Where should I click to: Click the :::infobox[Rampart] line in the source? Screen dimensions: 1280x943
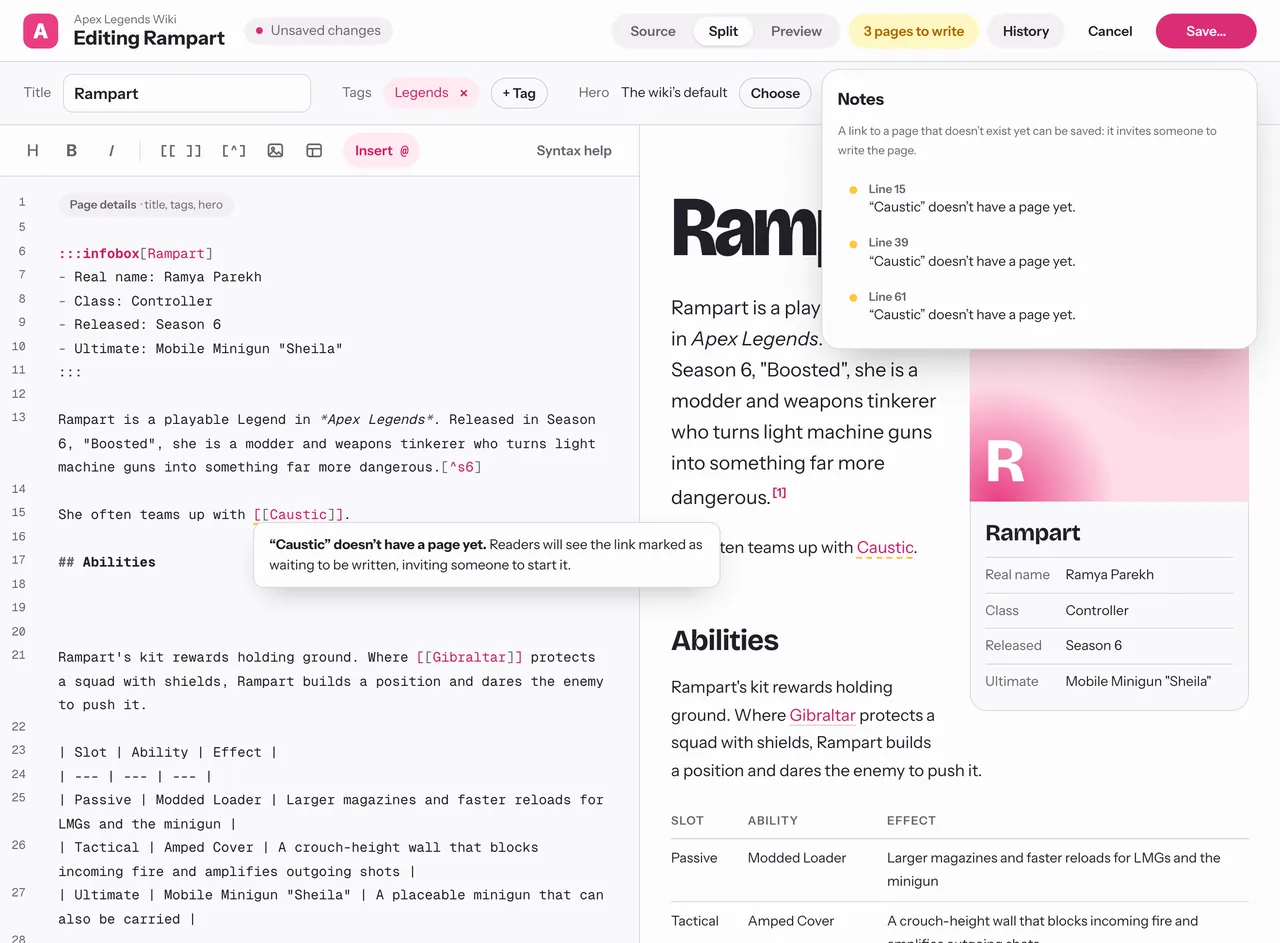pos(136,253)
